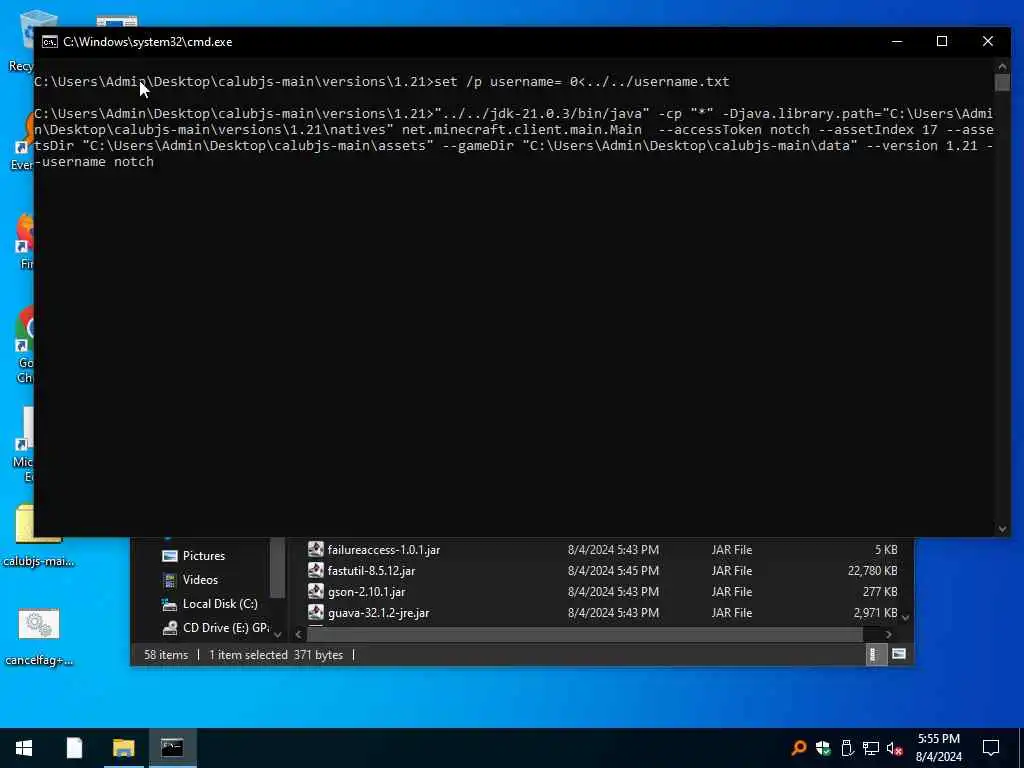
Task: Select the Command Prompt taskbar button
Action: click(x=172, y=748)
